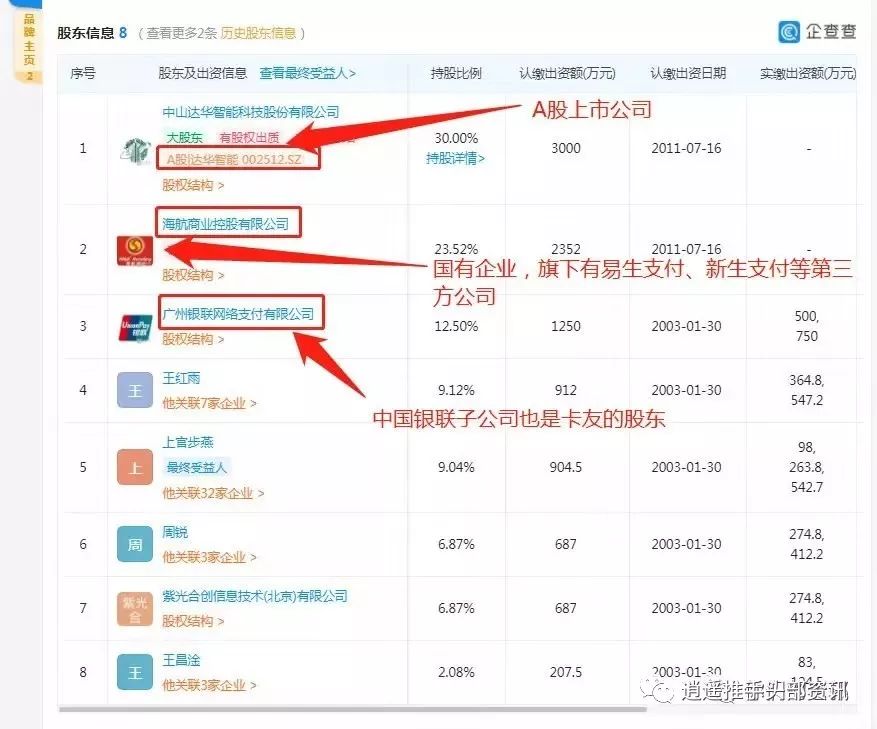Screen dimensions: 877x729
Task: Open shareholder 王红雨 profile
Action: point(181,378)
